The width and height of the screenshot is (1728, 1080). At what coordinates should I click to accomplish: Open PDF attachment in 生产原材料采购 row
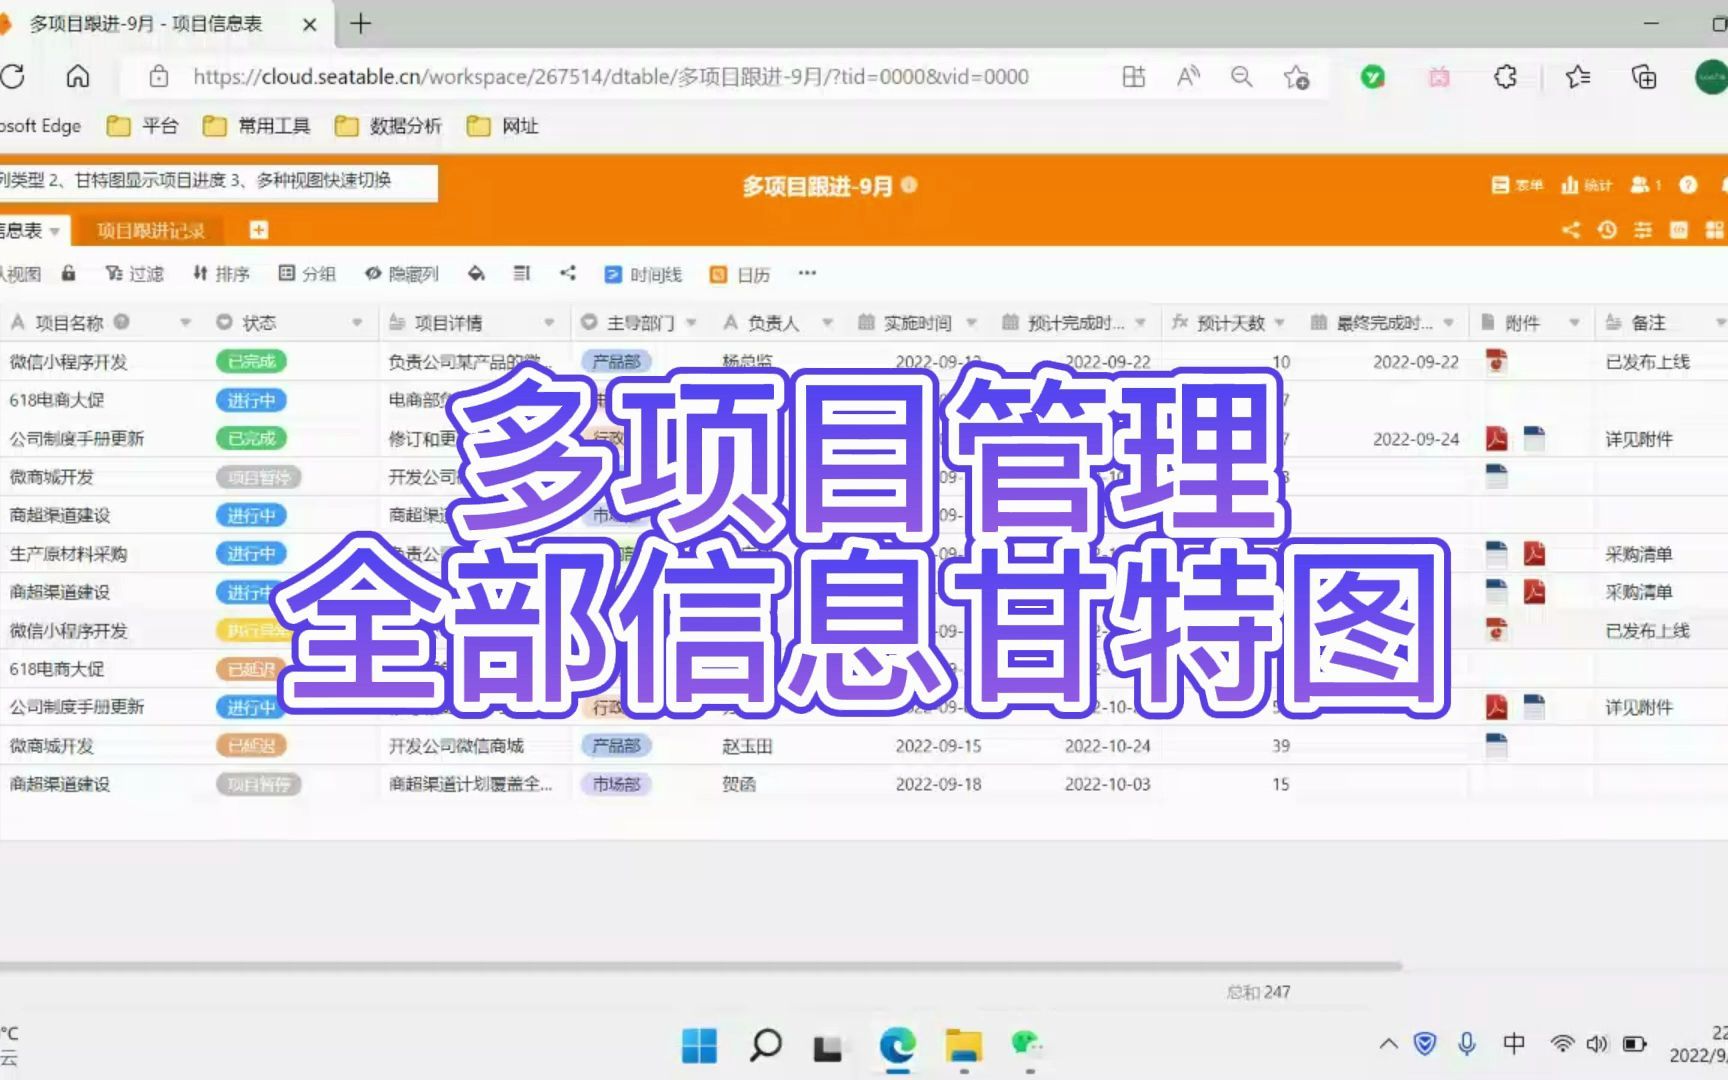pos(1534,553)
